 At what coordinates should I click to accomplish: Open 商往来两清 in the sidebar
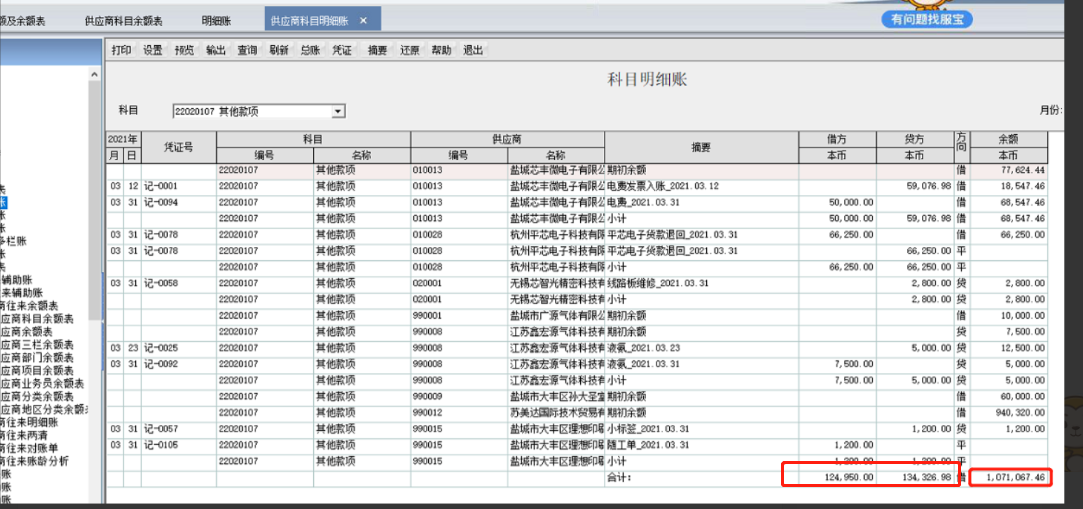[x=24, y=435]
